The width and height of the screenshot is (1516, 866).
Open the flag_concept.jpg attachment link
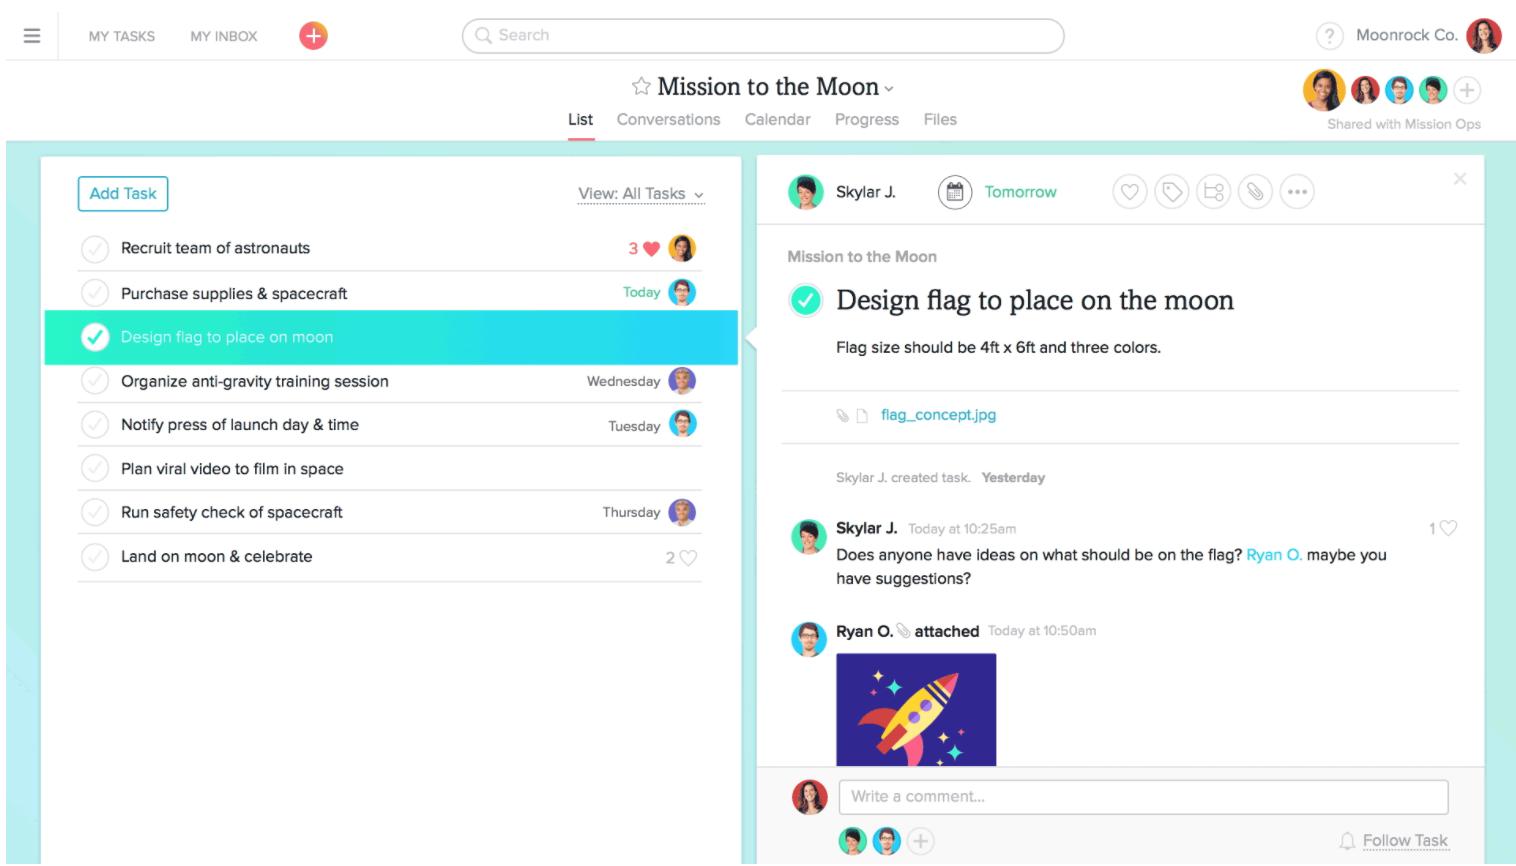pos(938,415)
